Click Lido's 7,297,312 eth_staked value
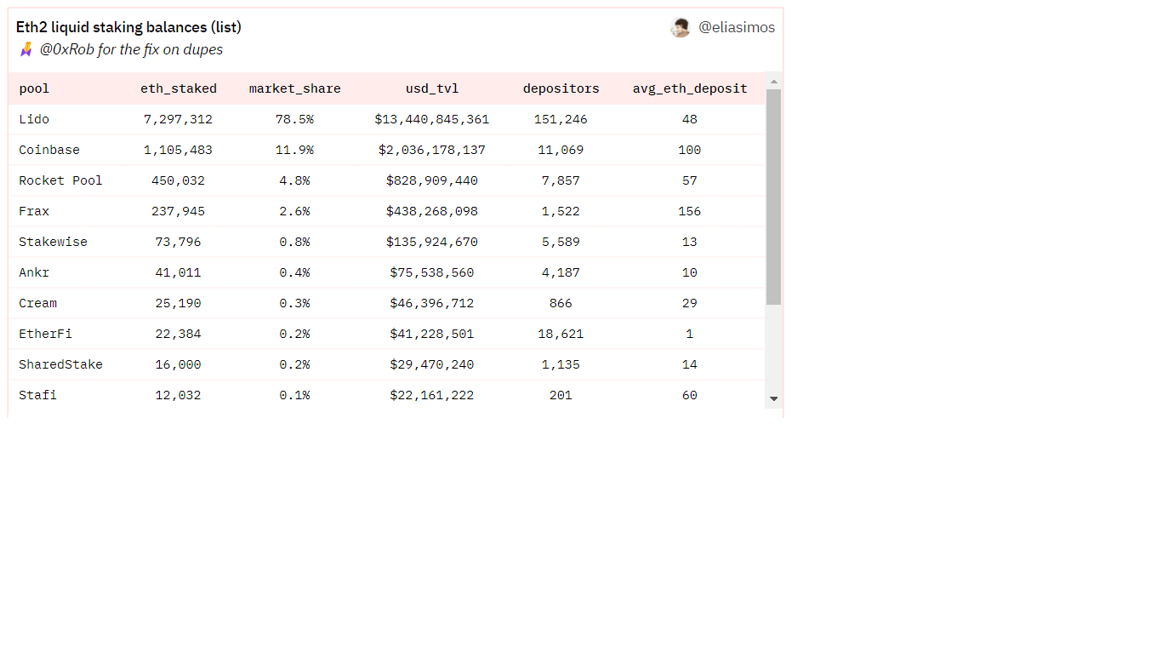The width and height of the screenshot is (1152, 648). (x=178, y=120)
